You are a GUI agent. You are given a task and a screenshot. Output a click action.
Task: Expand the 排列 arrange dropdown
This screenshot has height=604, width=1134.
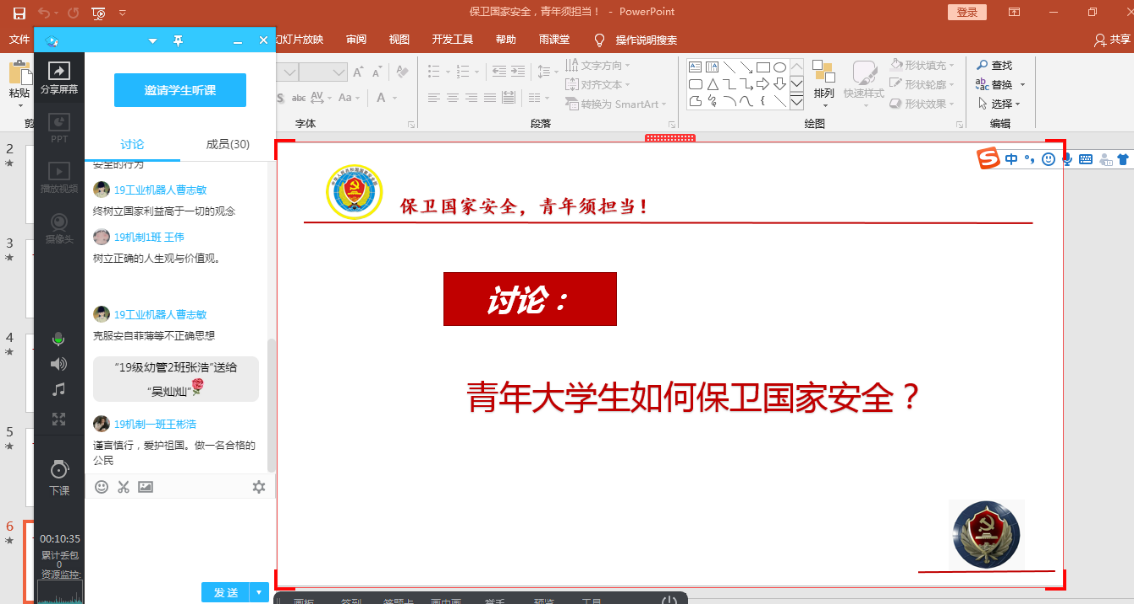[823, 94]
